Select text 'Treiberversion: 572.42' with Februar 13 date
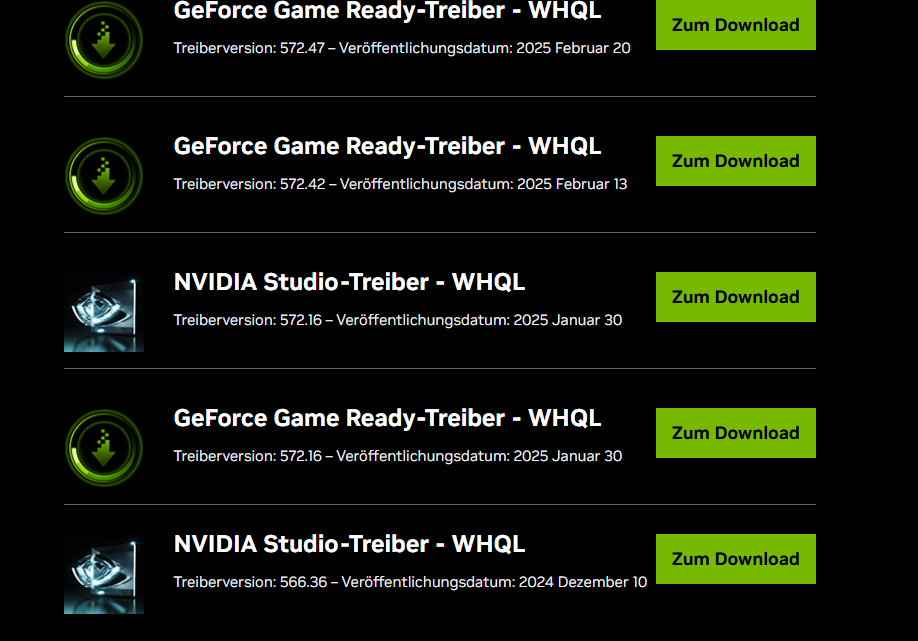The image size is (918, 641). [400, 184]
